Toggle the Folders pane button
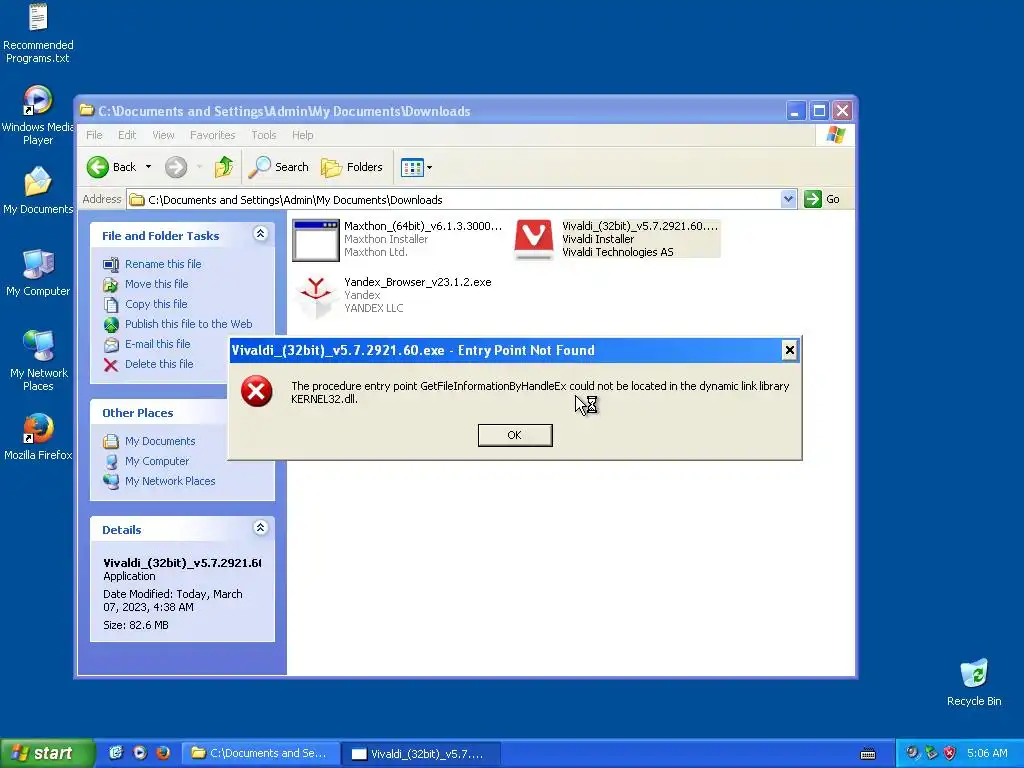 point(351,167)
